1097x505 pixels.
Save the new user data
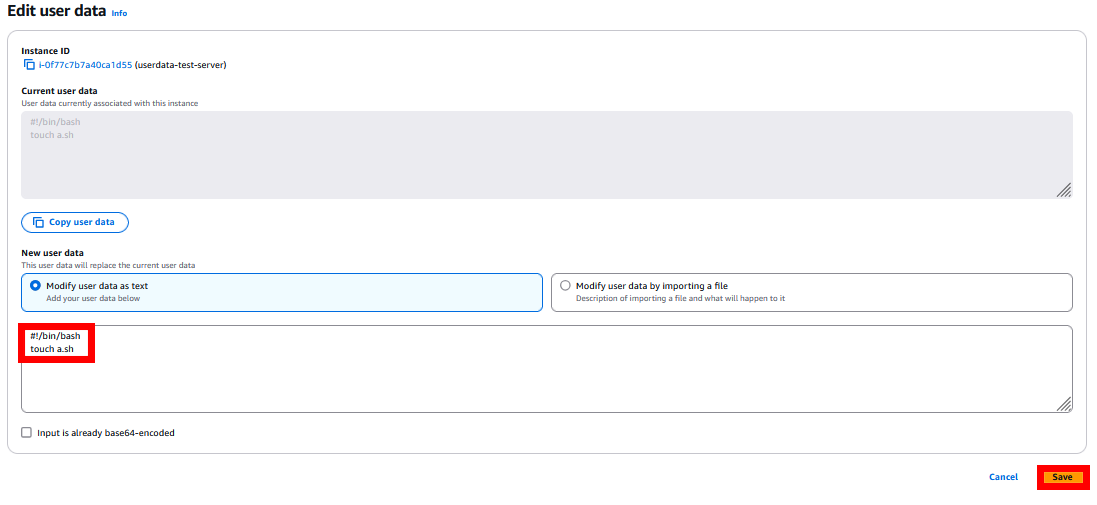click(1062, 477)
